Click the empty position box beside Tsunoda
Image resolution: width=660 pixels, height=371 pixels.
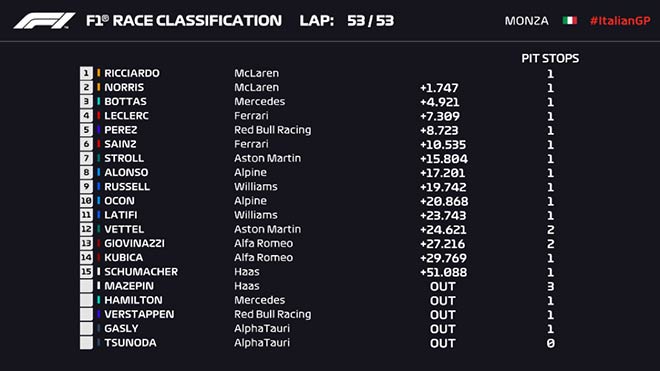click(x=86, y=343)
